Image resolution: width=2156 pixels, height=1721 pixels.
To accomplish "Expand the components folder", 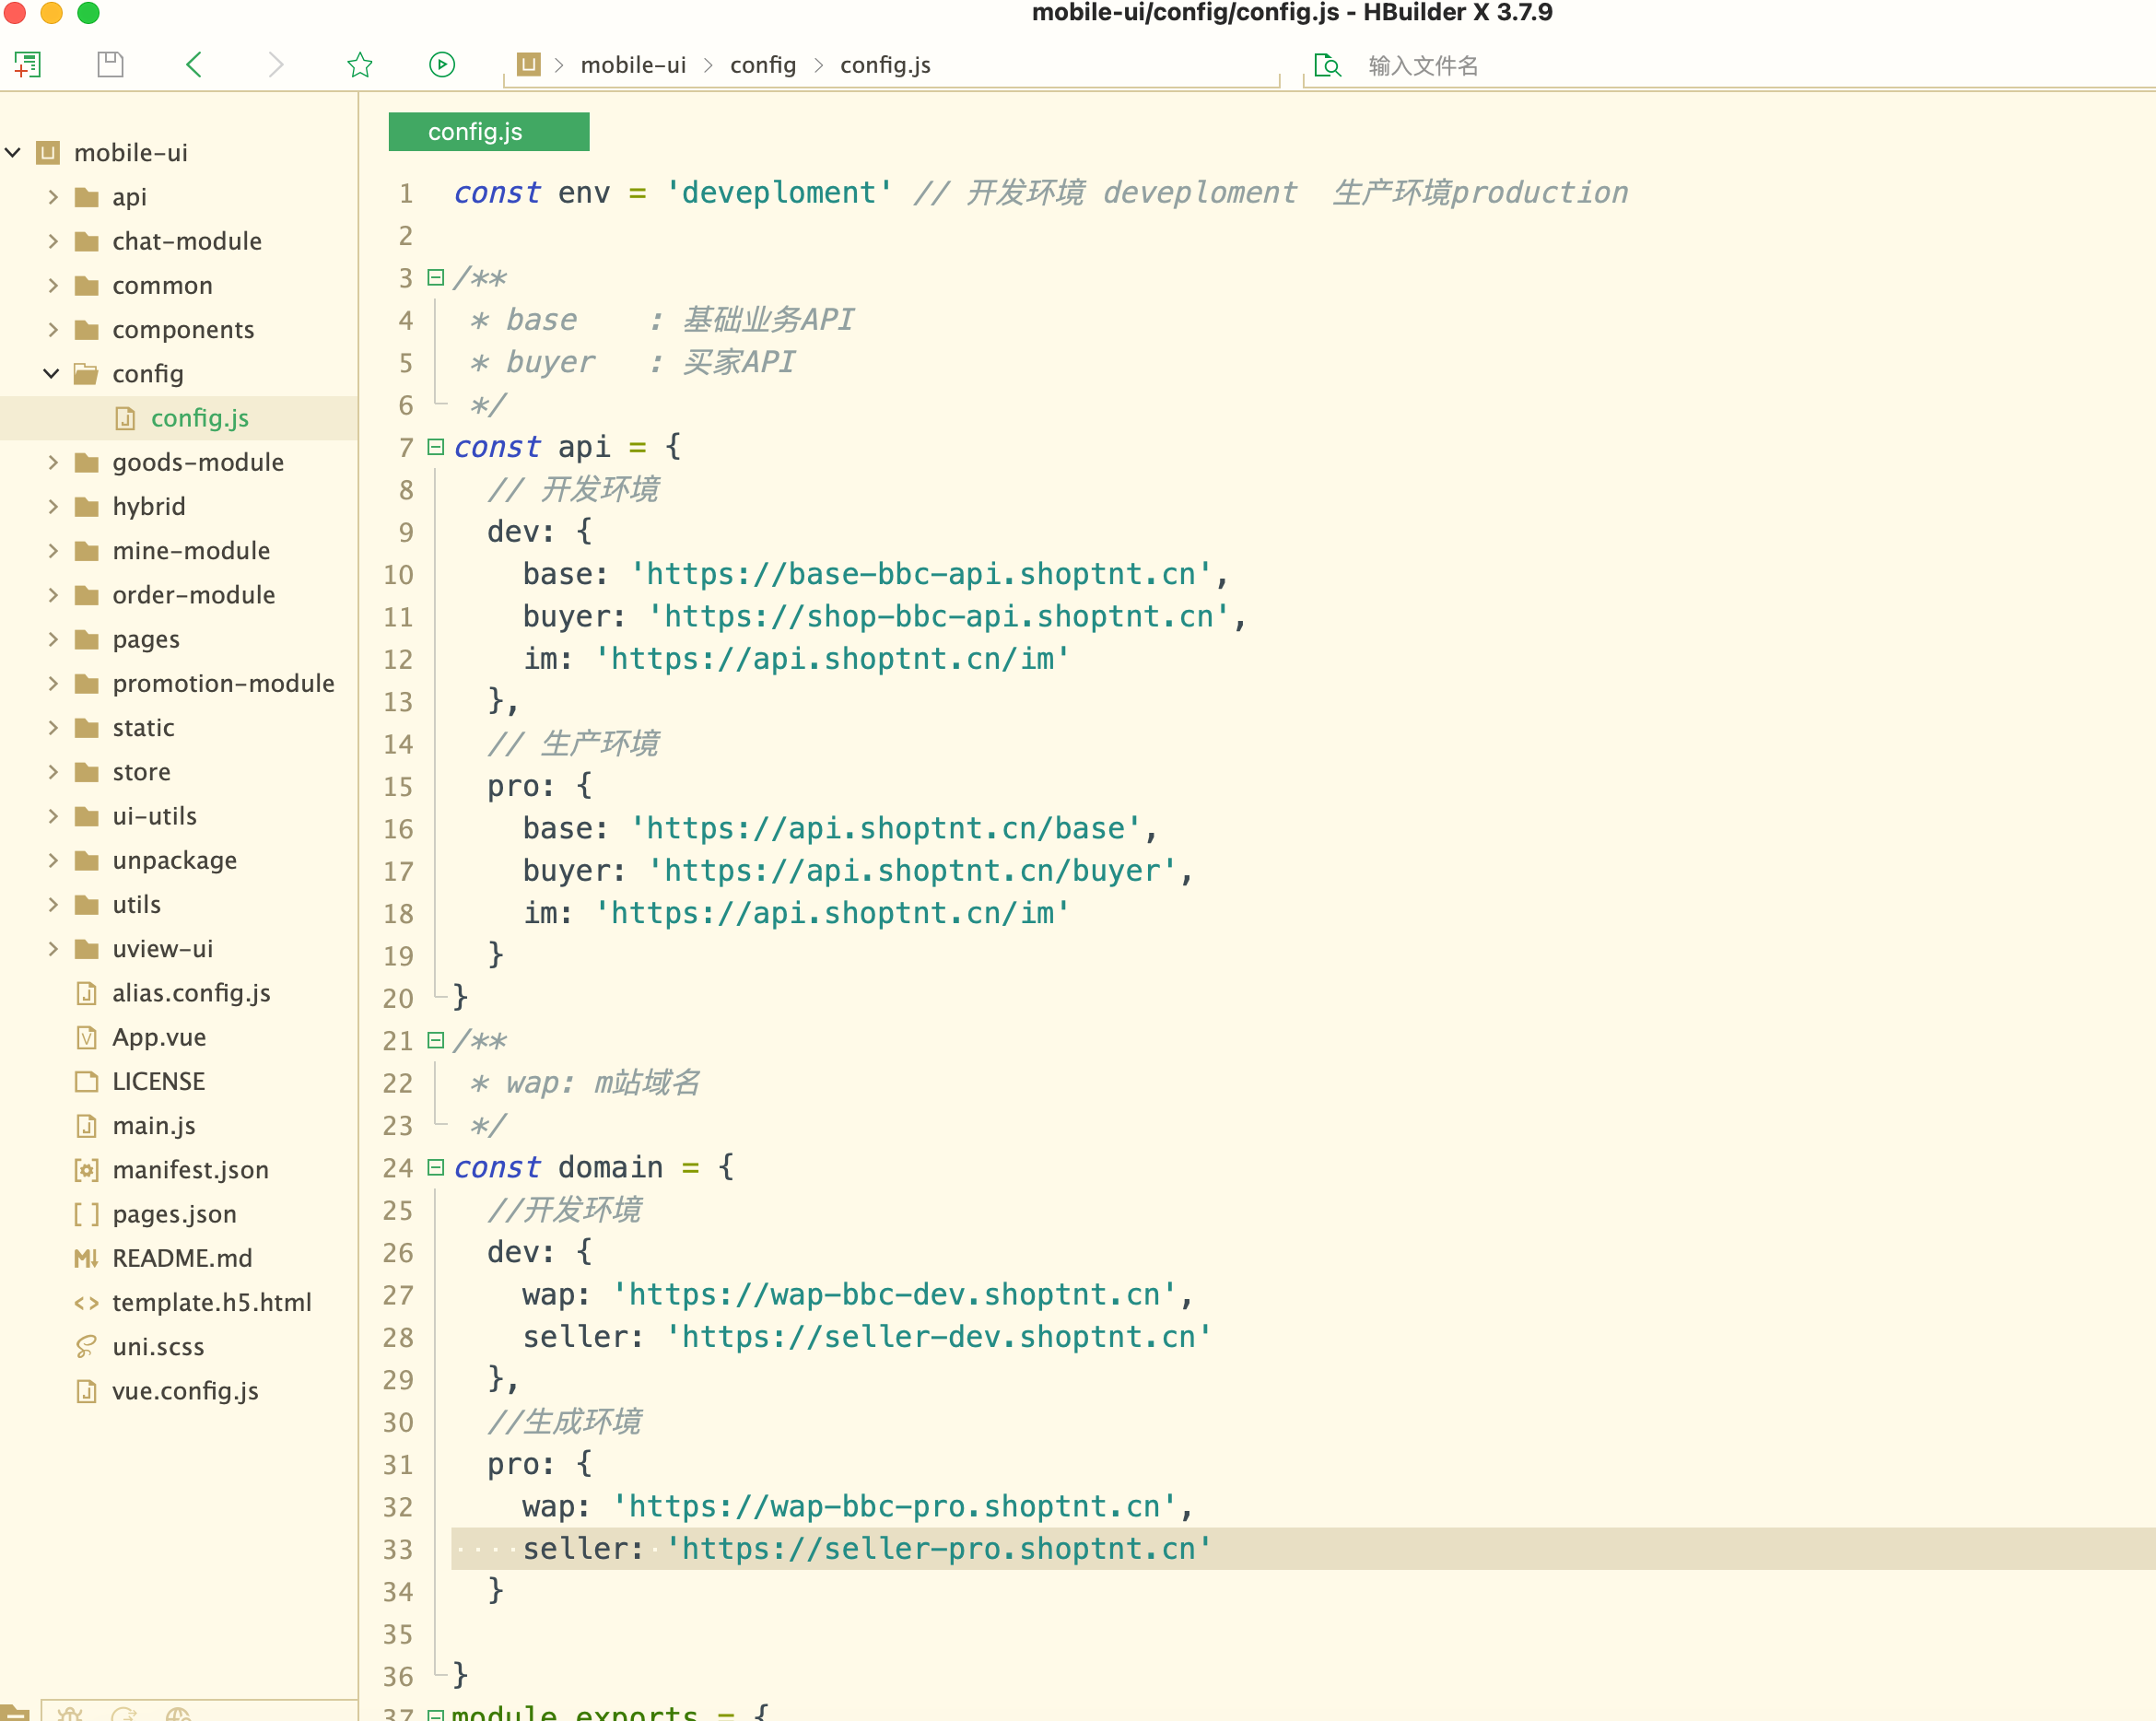I will [x=53, y=330].
